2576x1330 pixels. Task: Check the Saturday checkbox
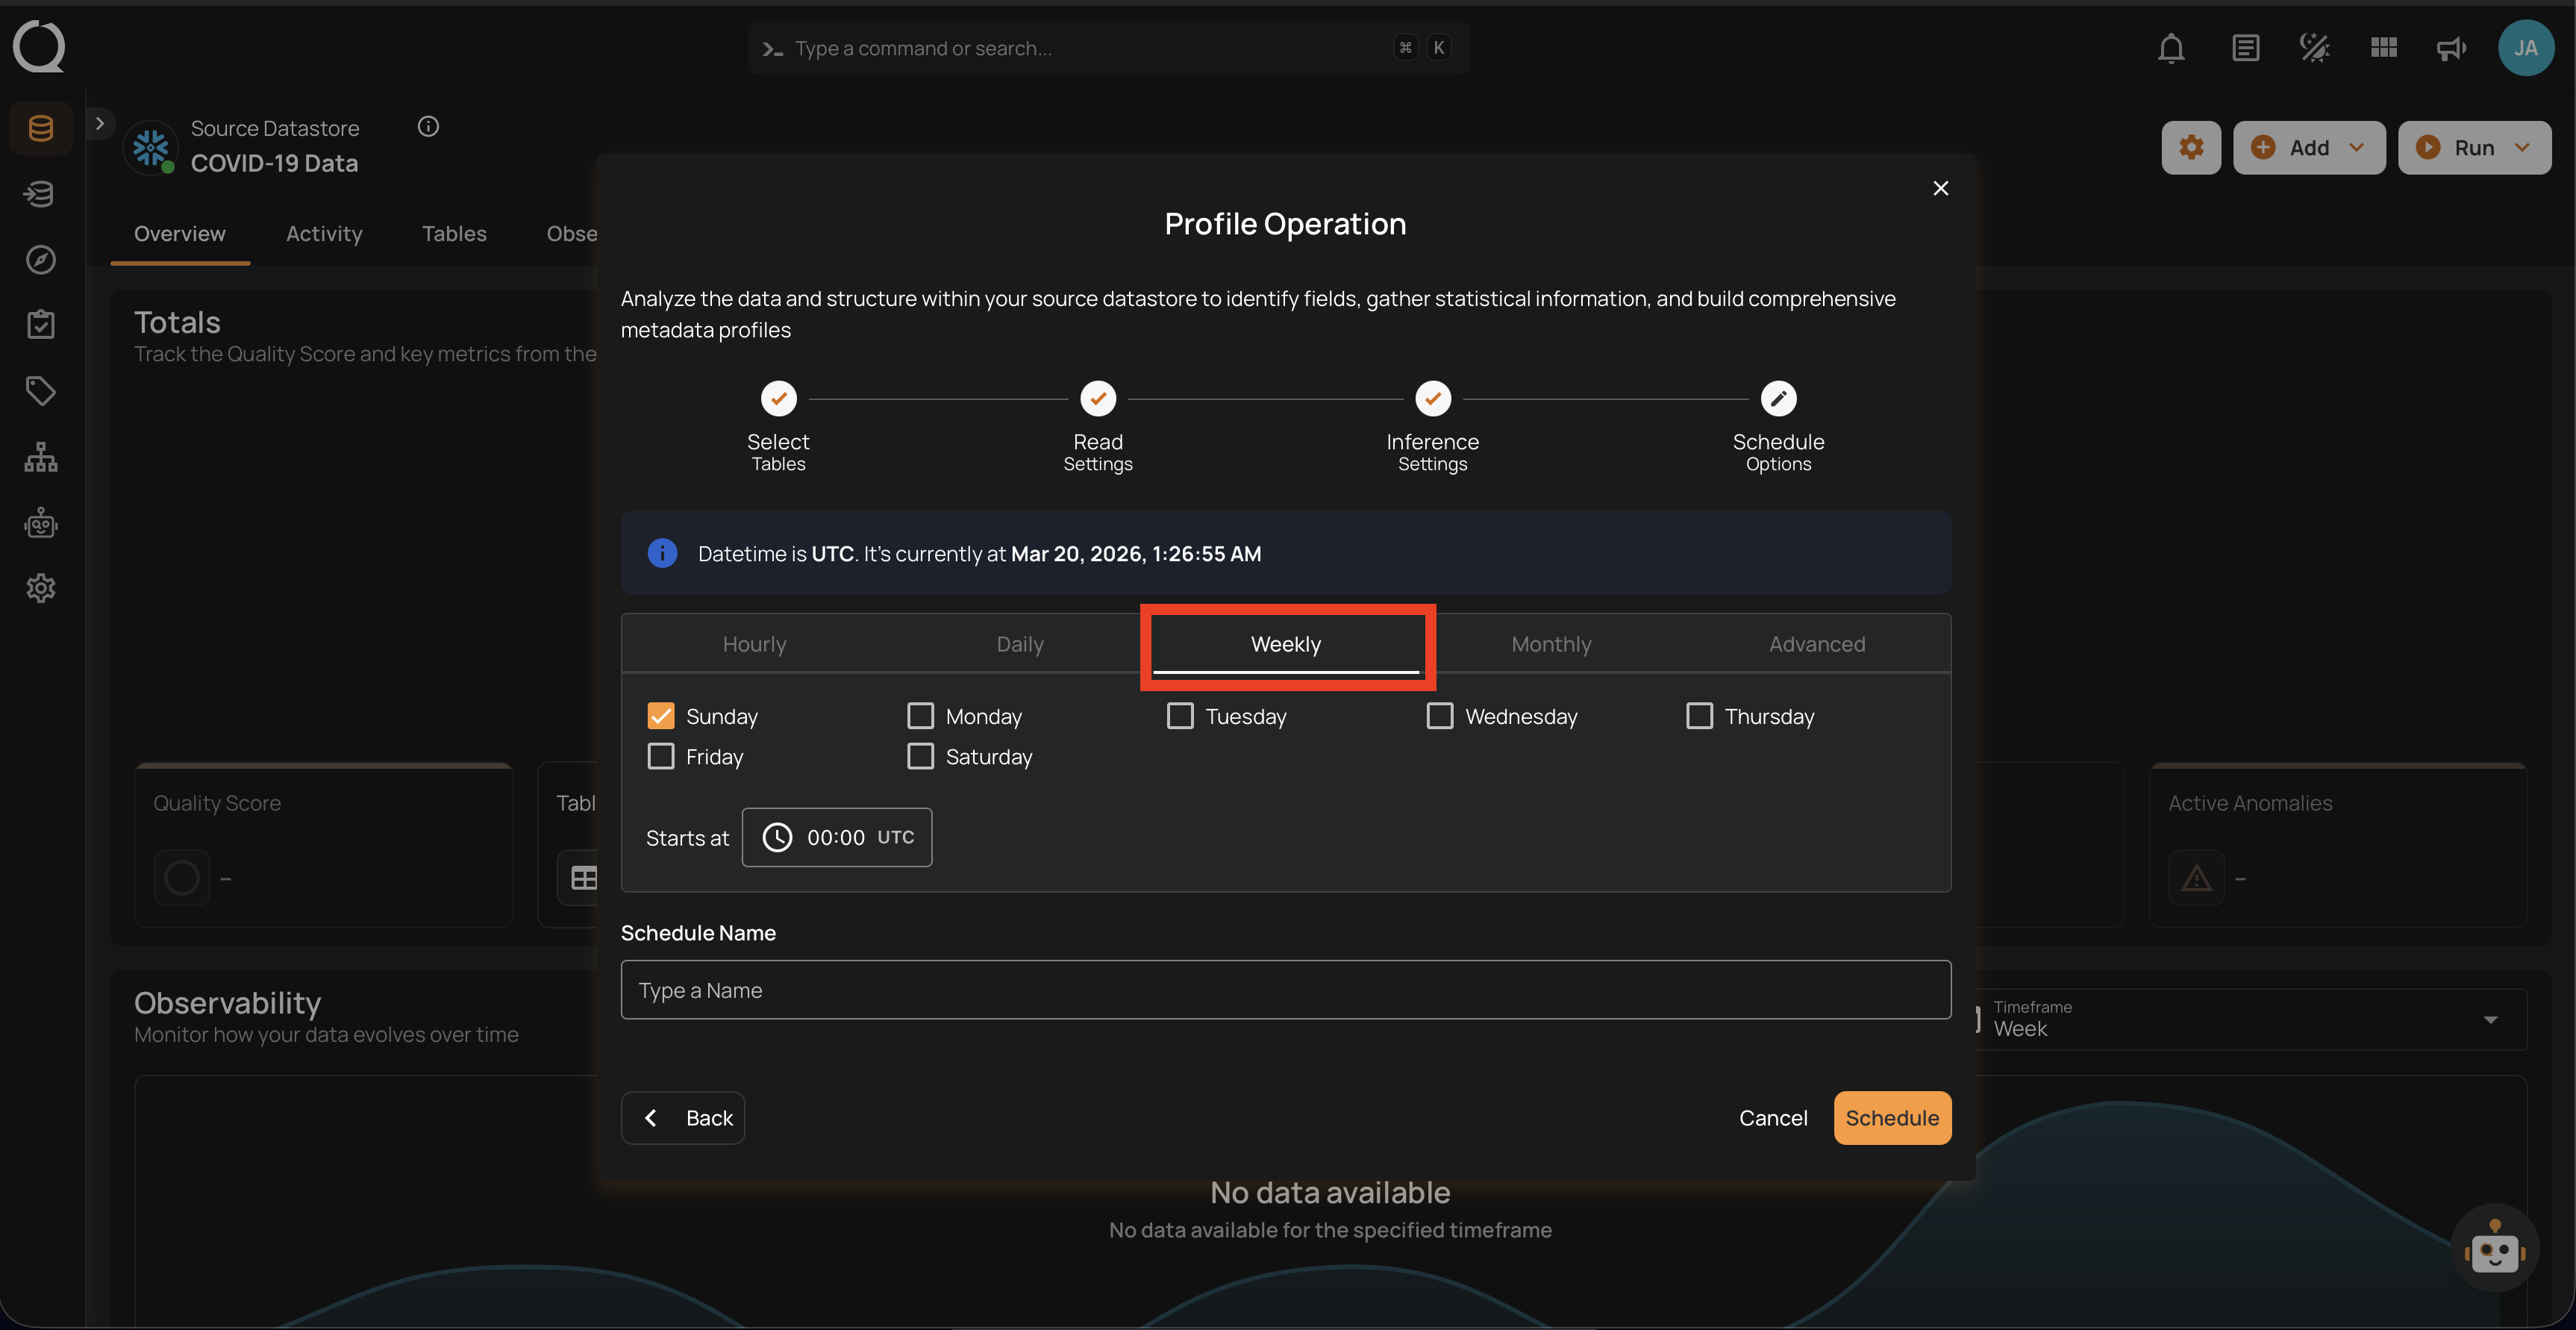click(x=920, y=757)
